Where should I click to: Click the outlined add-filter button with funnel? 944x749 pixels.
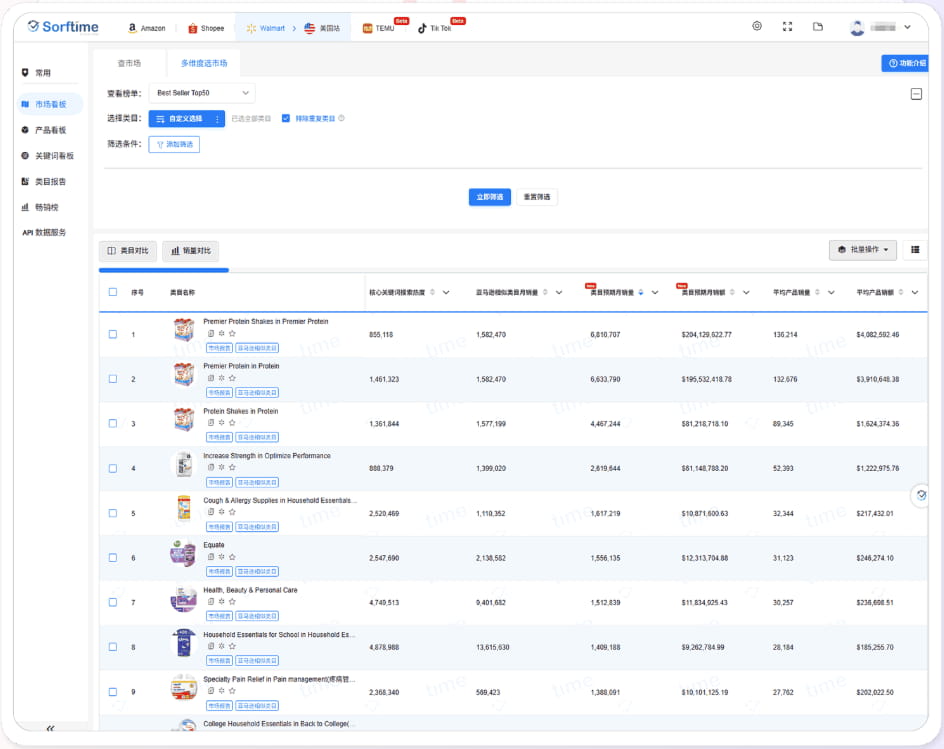(174, 145)
